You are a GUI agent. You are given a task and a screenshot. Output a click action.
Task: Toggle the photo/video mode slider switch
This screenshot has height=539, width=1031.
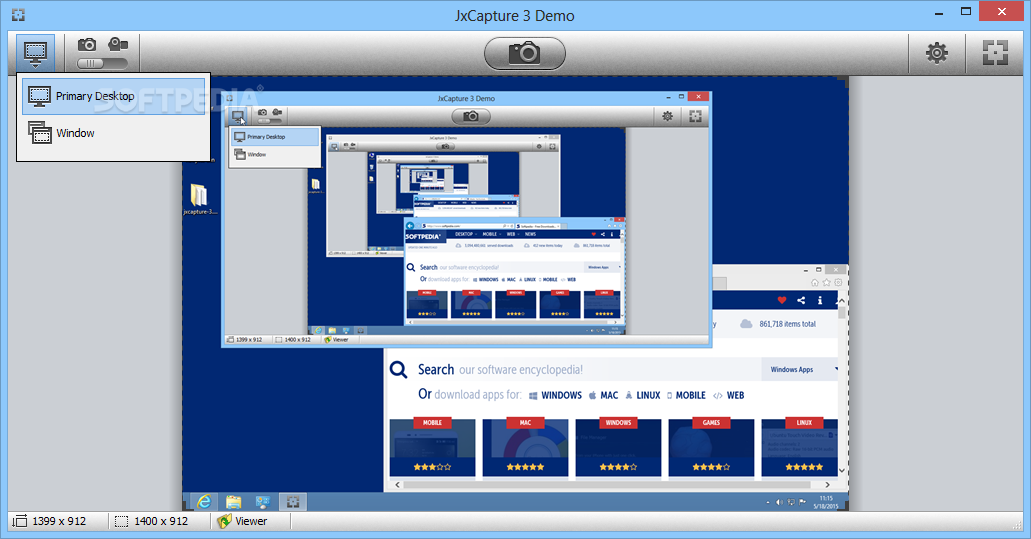tap(103, 64)
